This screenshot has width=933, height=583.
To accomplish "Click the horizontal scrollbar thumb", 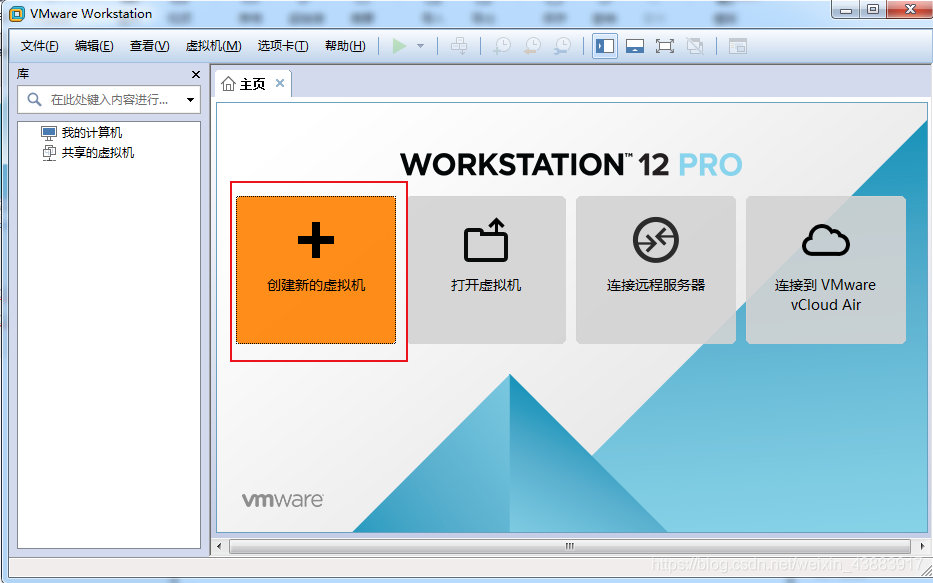I will click(569, 546).
